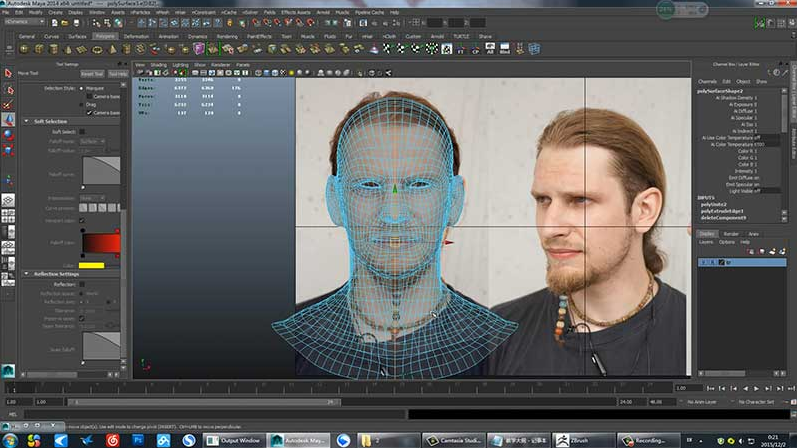Toggle layer visibility V box in layer editor

click(704, 262)
